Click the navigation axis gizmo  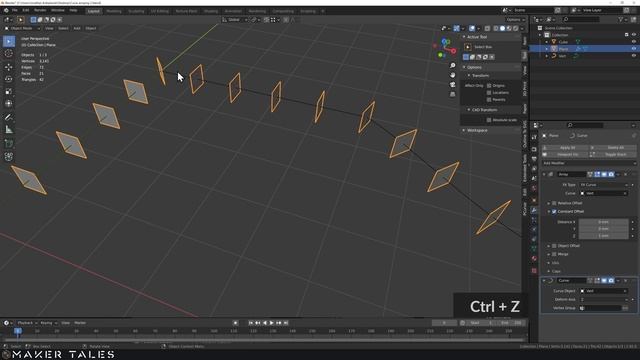click(x=445, y=48)
